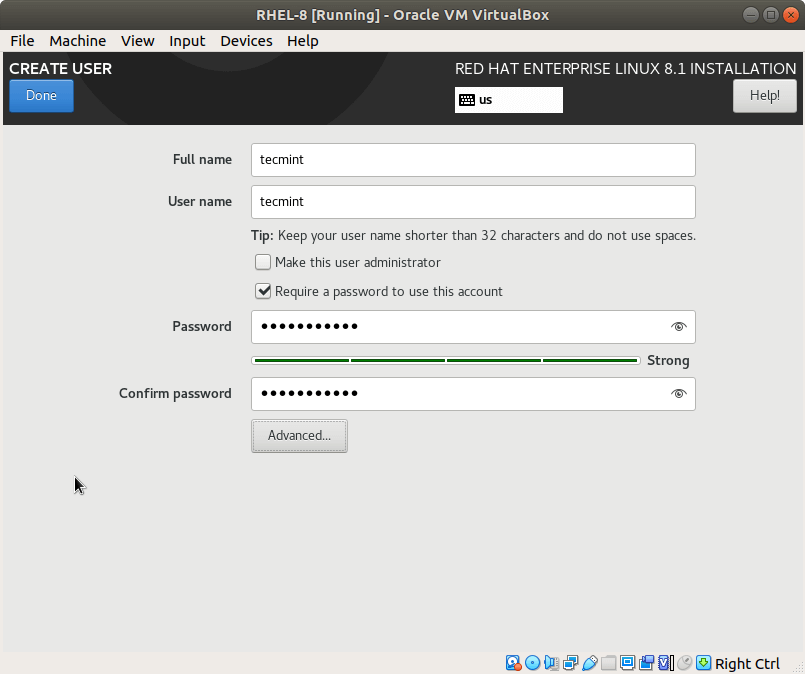Click the keyboard capture green arrow icon
Viewport: 805px width, 674px height.
pyautogui.click(x=704, y=663)
